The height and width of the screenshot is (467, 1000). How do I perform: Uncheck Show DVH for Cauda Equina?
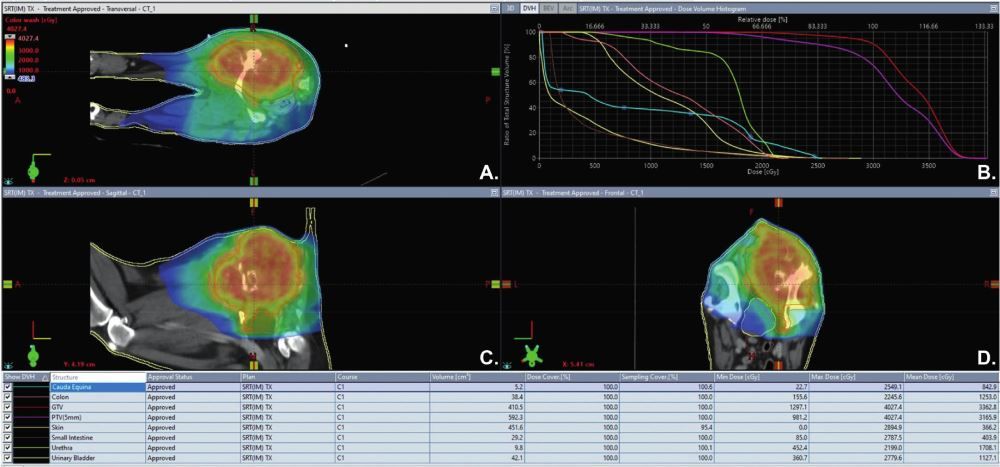click(x=8, y=387)
